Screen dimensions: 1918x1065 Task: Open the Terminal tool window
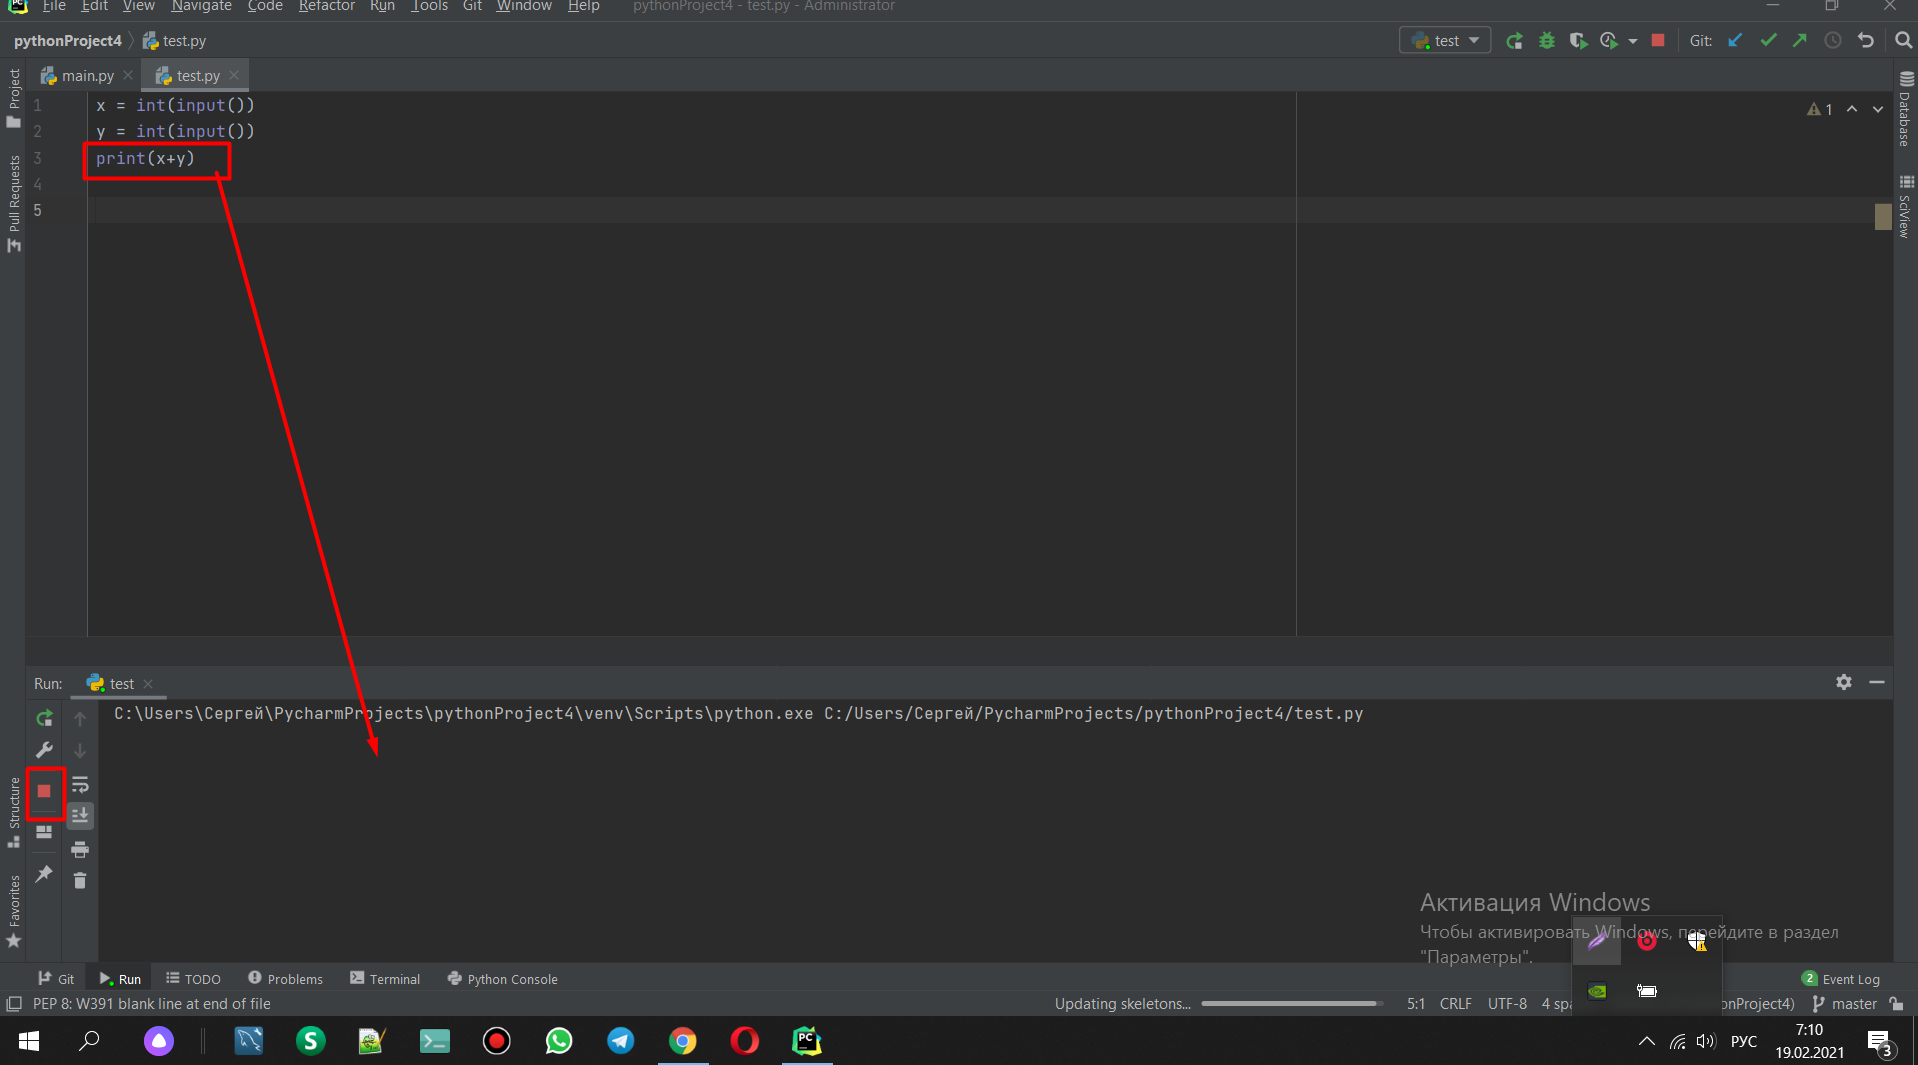[x=385, y=979]
